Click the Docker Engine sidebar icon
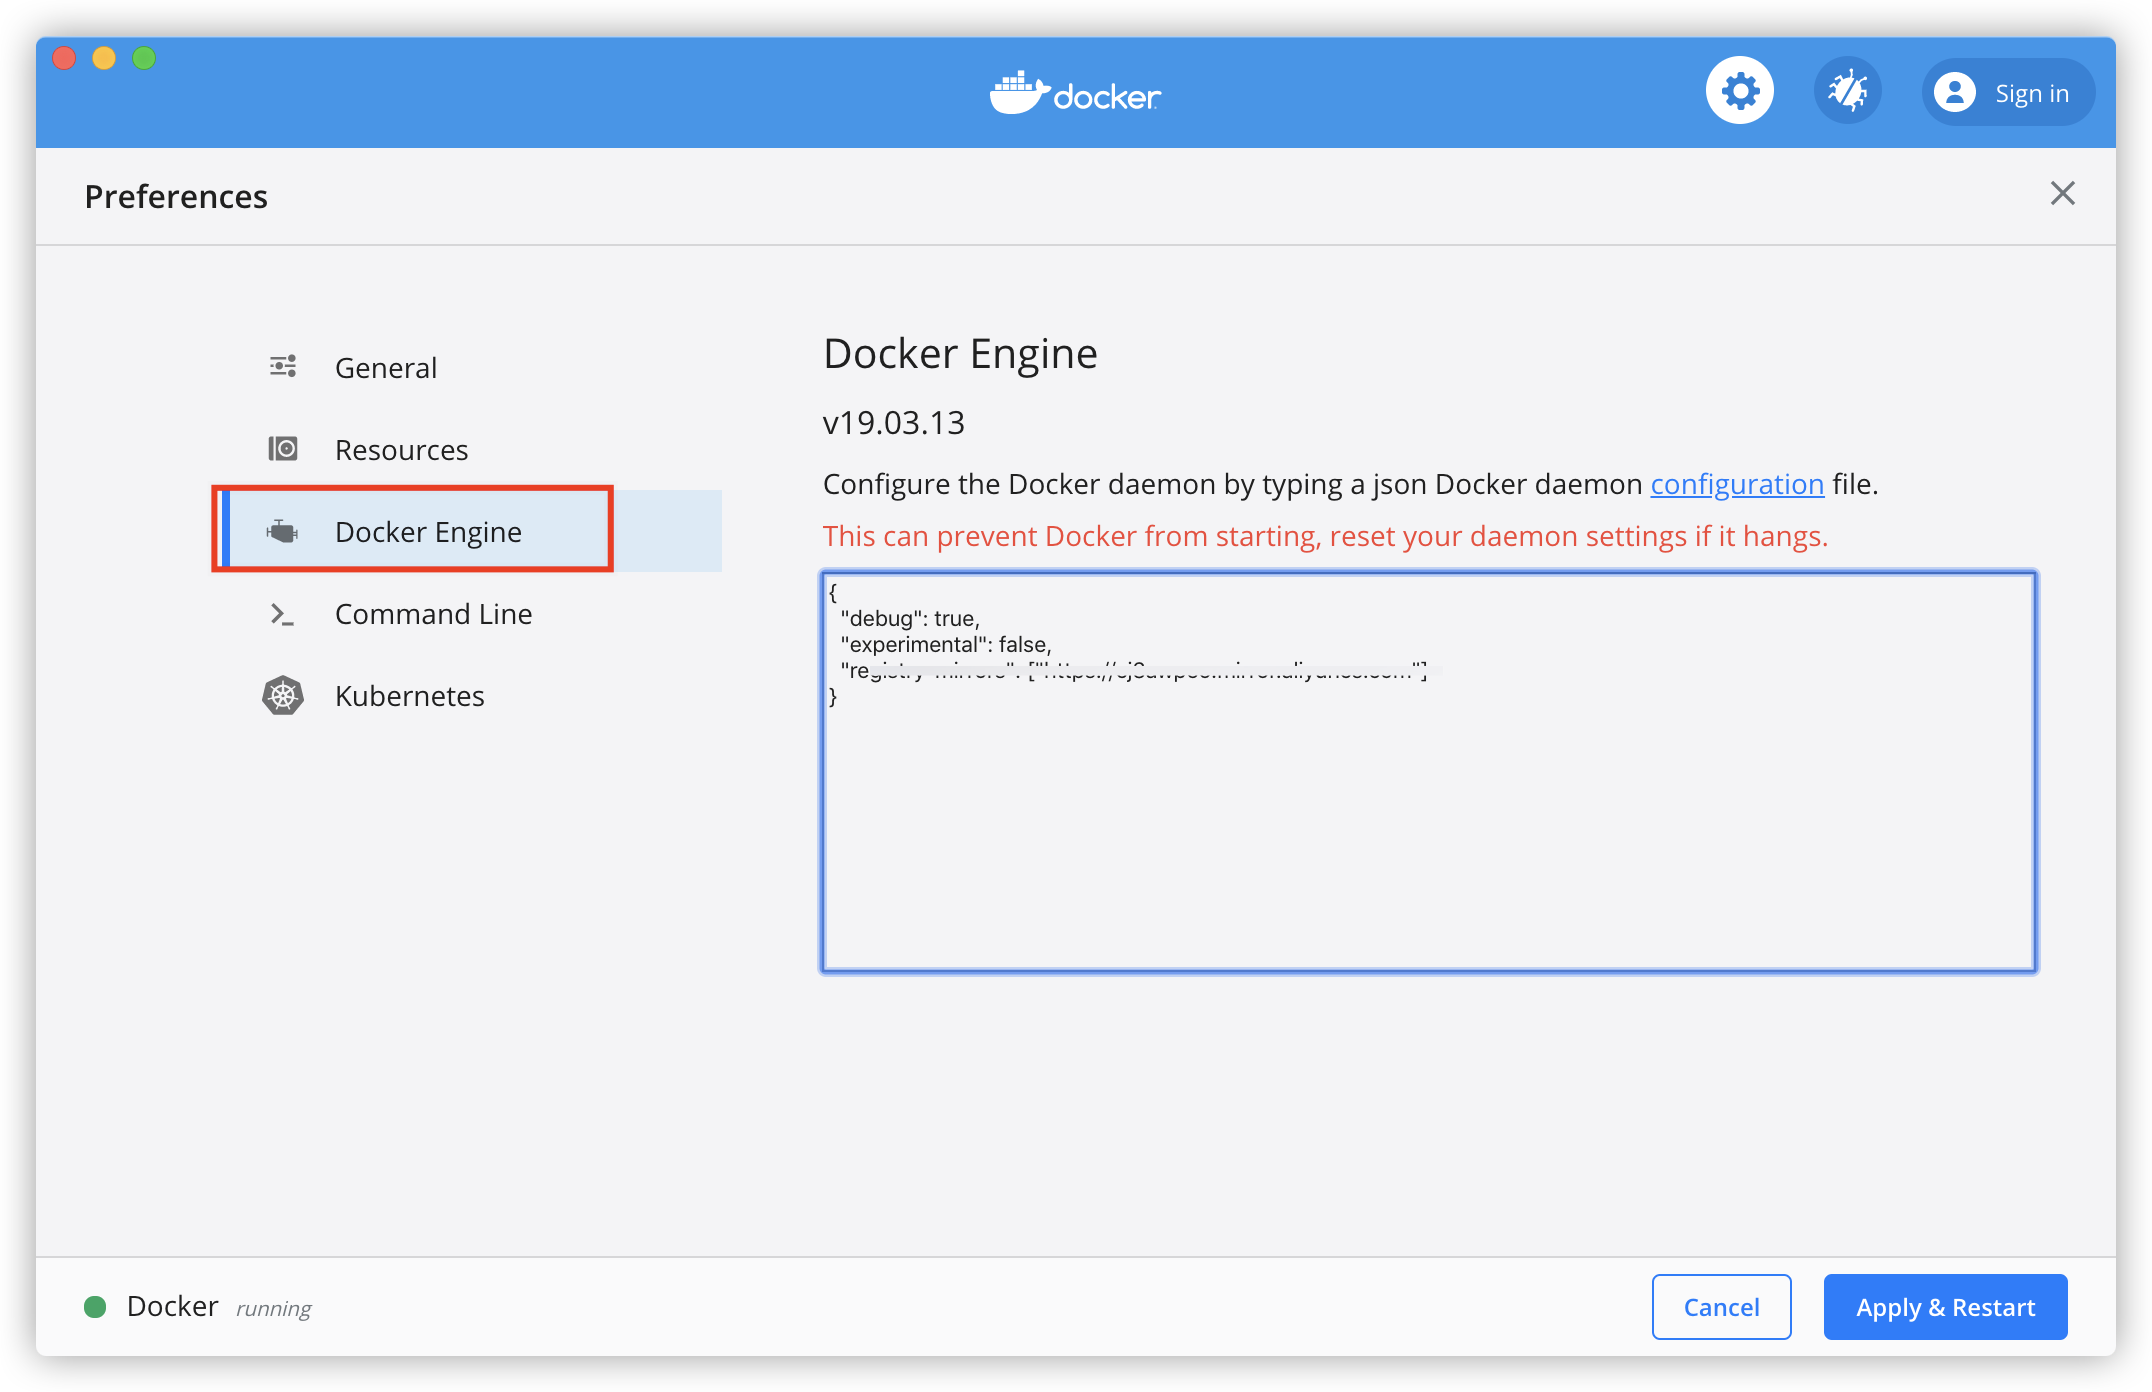 click(283, 531)
